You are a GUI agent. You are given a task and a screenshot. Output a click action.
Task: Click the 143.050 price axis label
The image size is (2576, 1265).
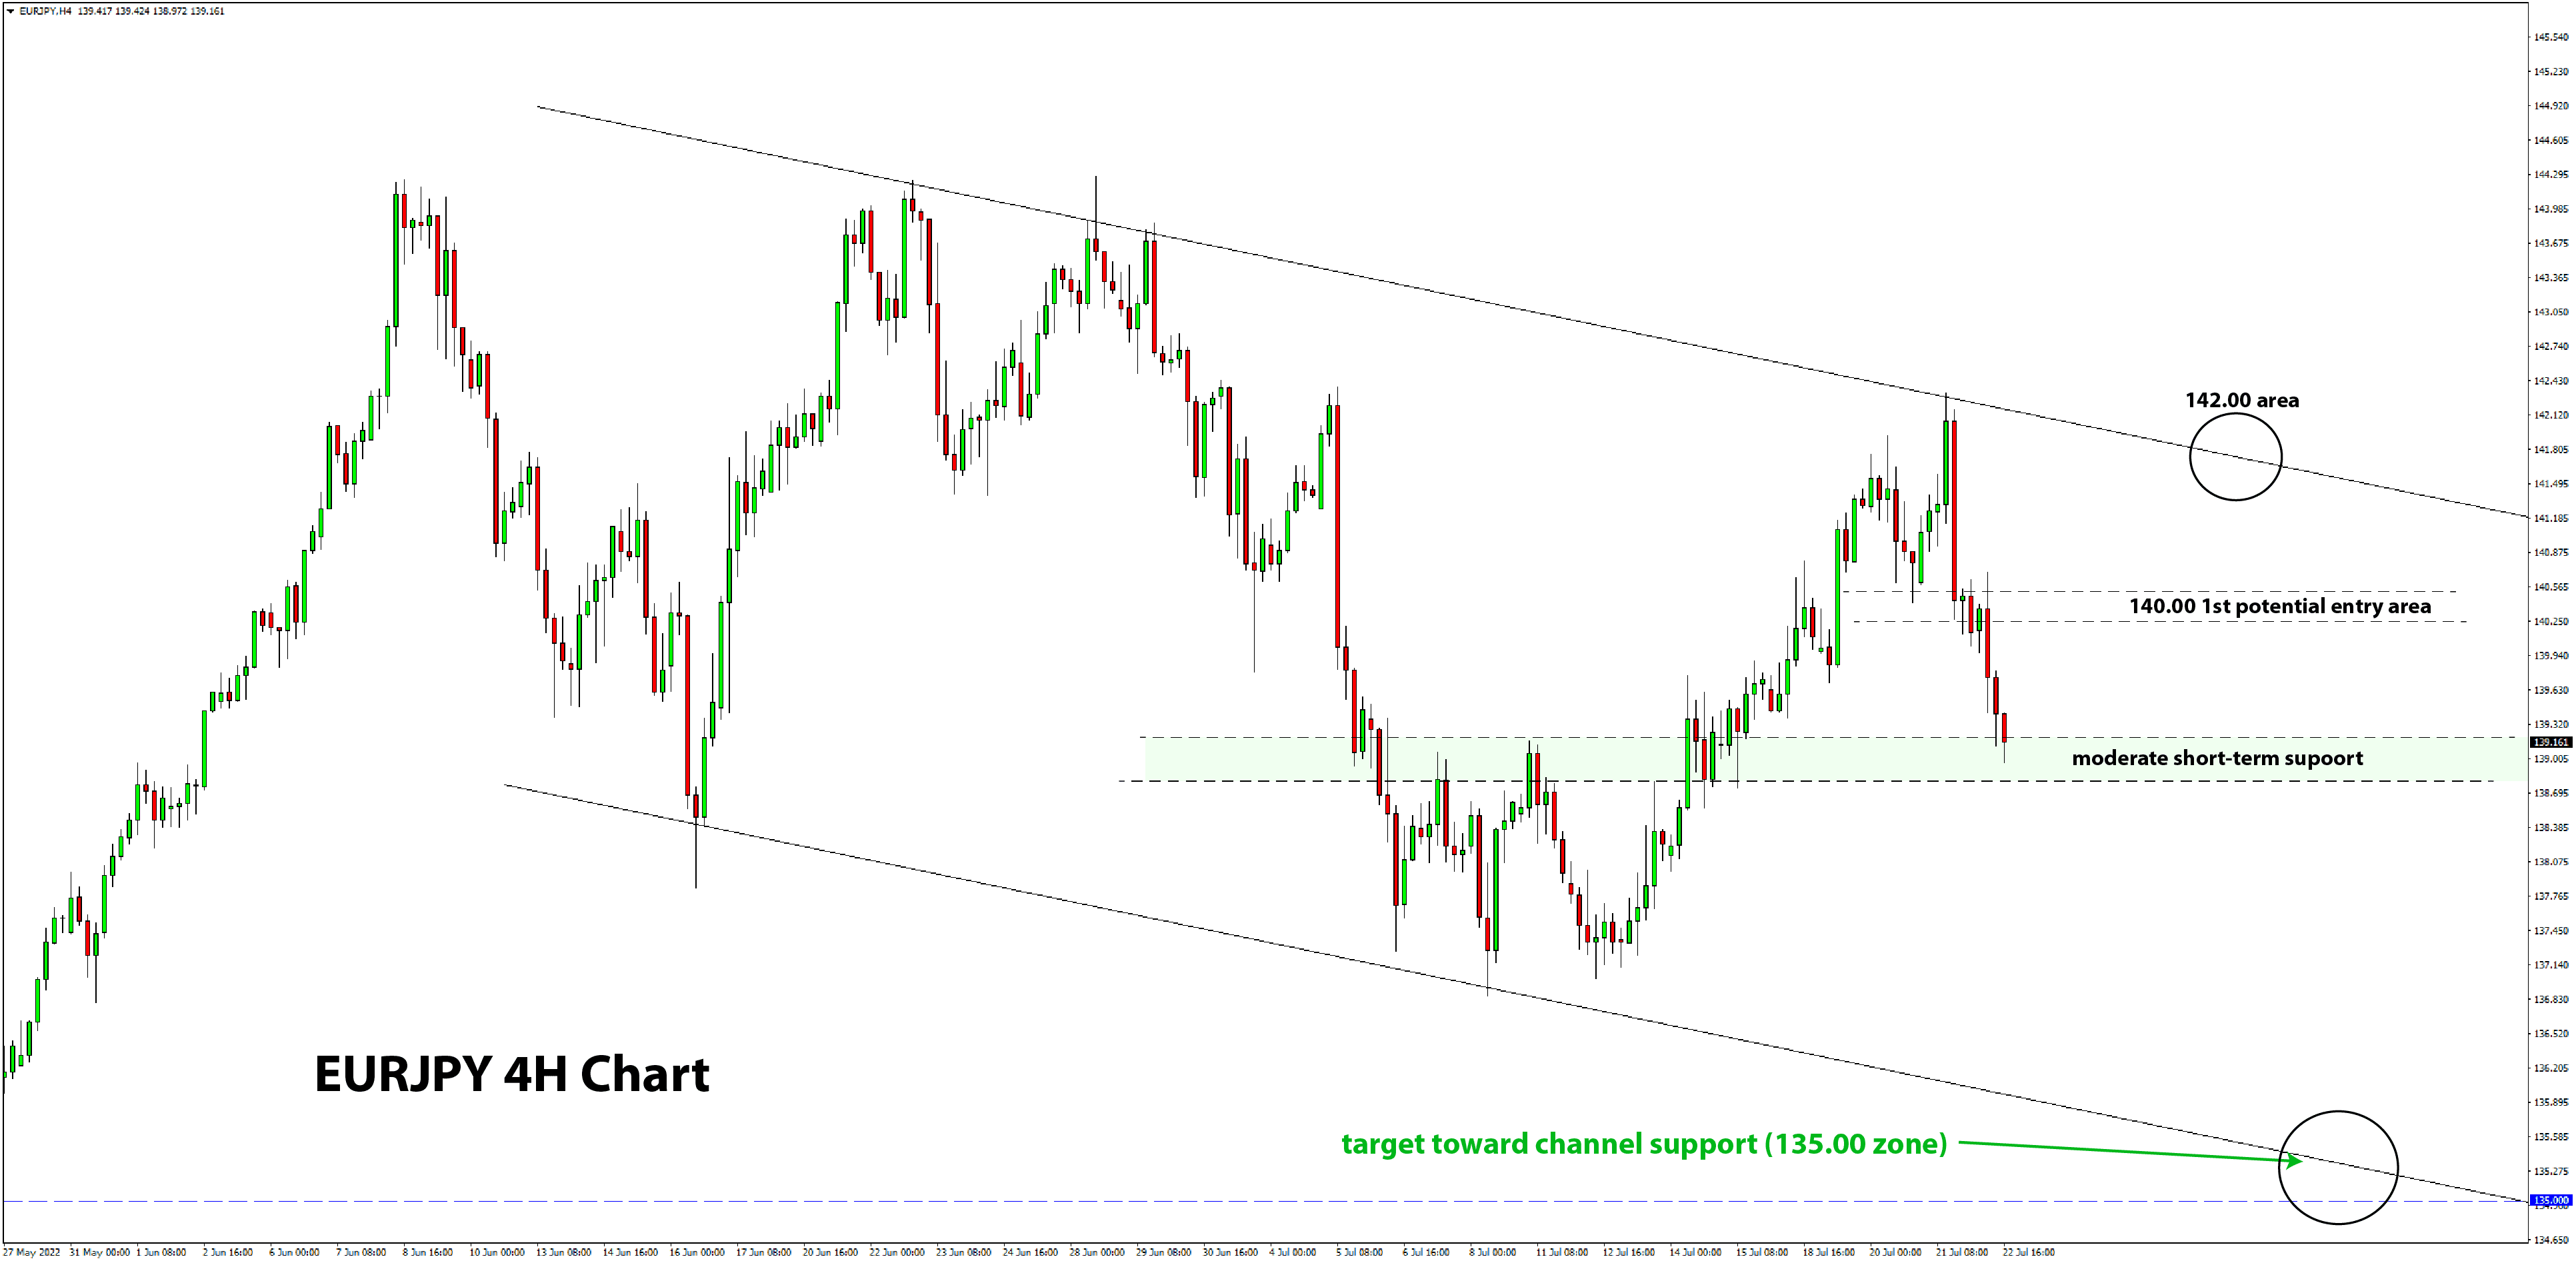(2550, 312)
